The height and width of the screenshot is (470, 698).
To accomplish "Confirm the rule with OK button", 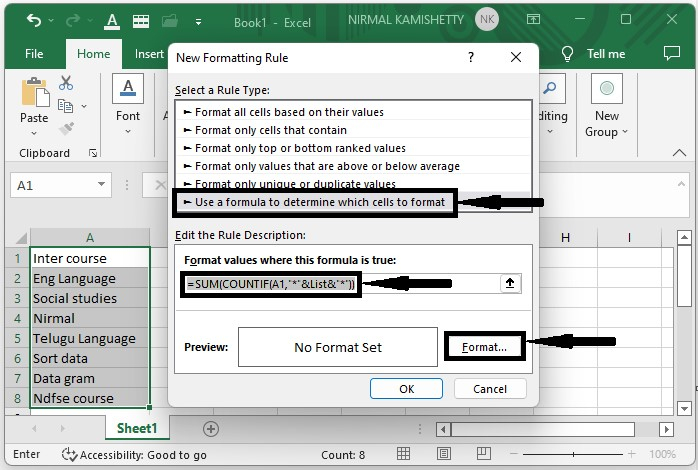I will 406,388.
